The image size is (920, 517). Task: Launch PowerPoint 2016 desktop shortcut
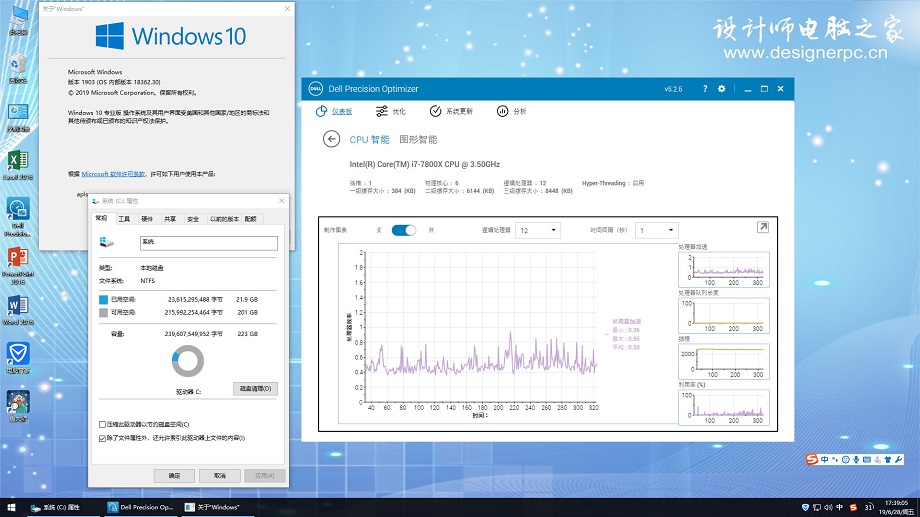[x=18, y=265]
